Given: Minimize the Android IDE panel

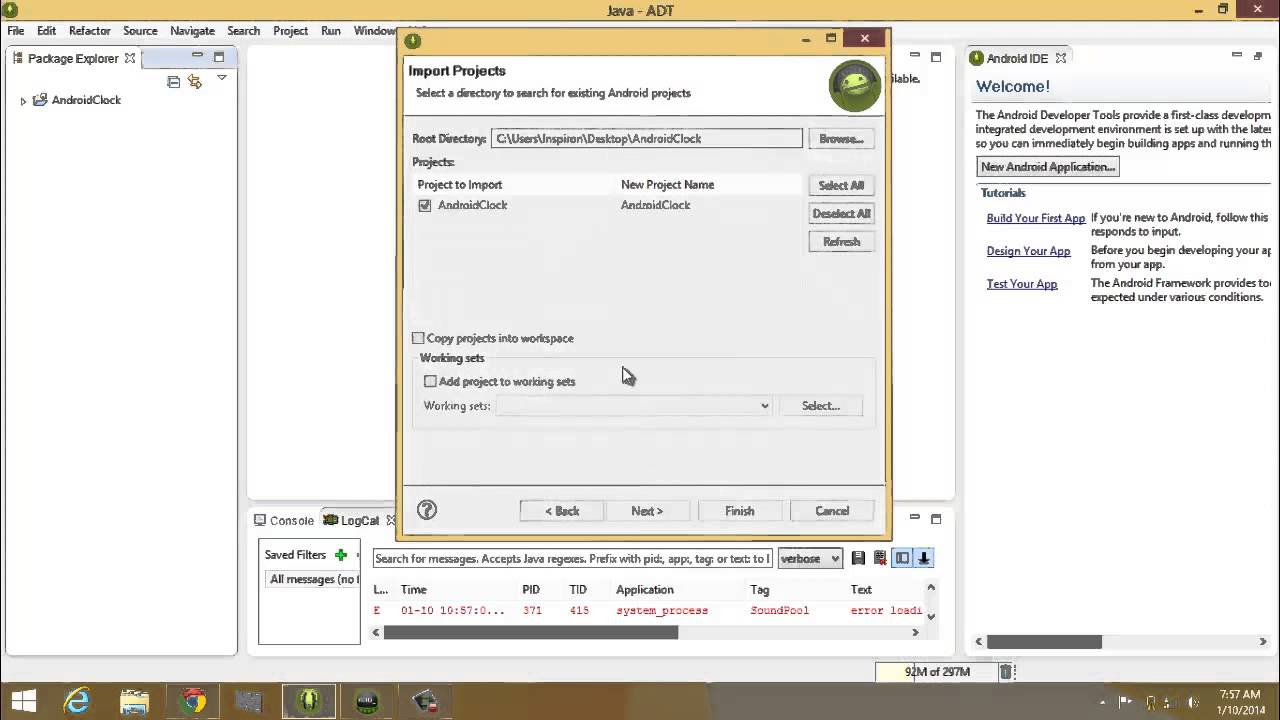Looking at the screenshot, I should click(1237, 57).
